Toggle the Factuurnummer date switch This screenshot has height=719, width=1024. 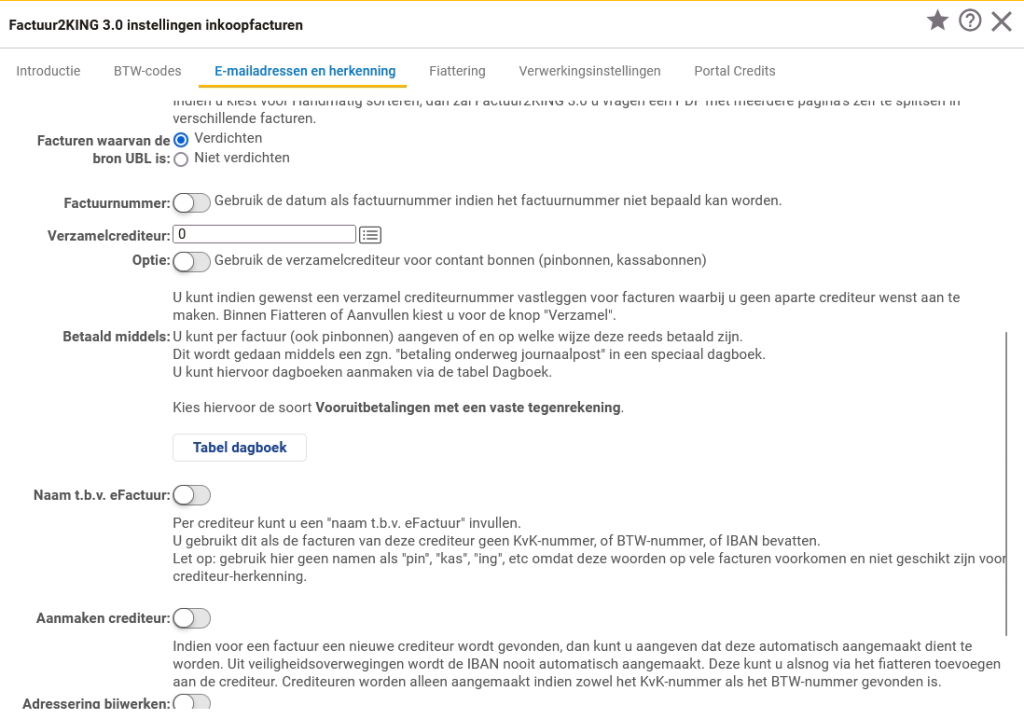coord(191,203)
